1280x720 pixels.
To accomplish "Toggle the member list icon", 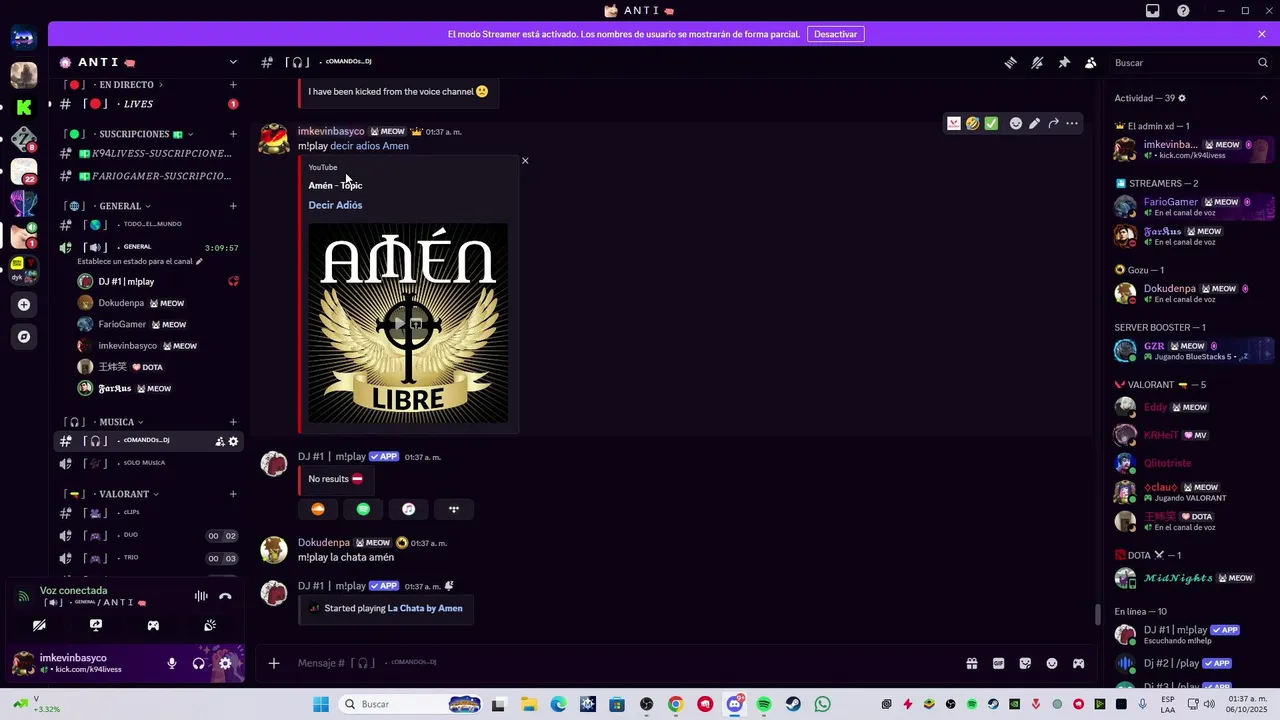I will click(1090, 62).
